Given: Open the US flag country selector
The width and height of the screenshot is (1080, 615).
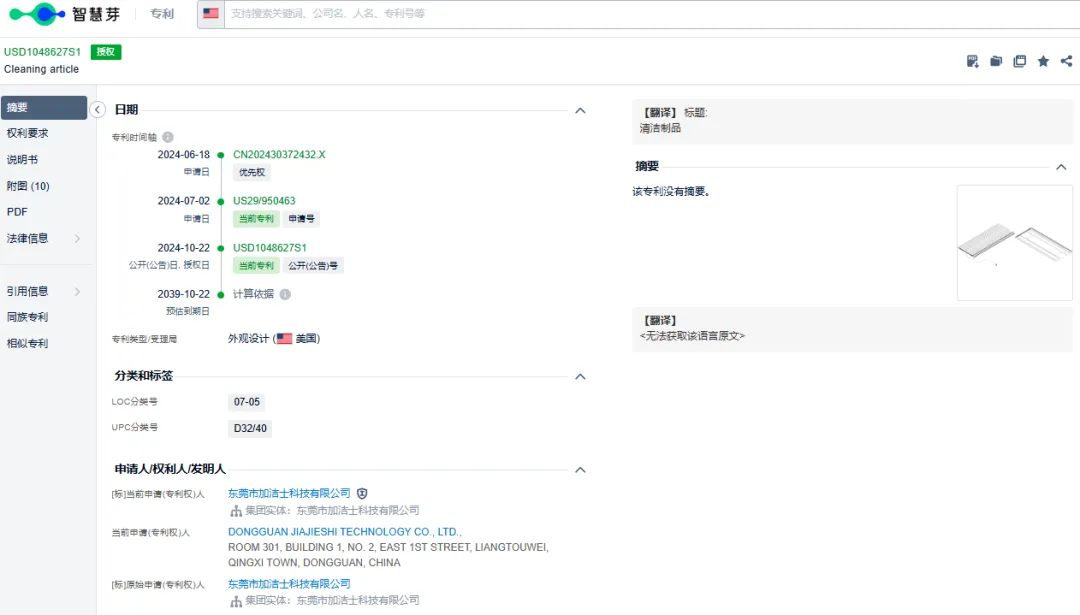Looking at the screenshot, I should (x=211, y=14).
